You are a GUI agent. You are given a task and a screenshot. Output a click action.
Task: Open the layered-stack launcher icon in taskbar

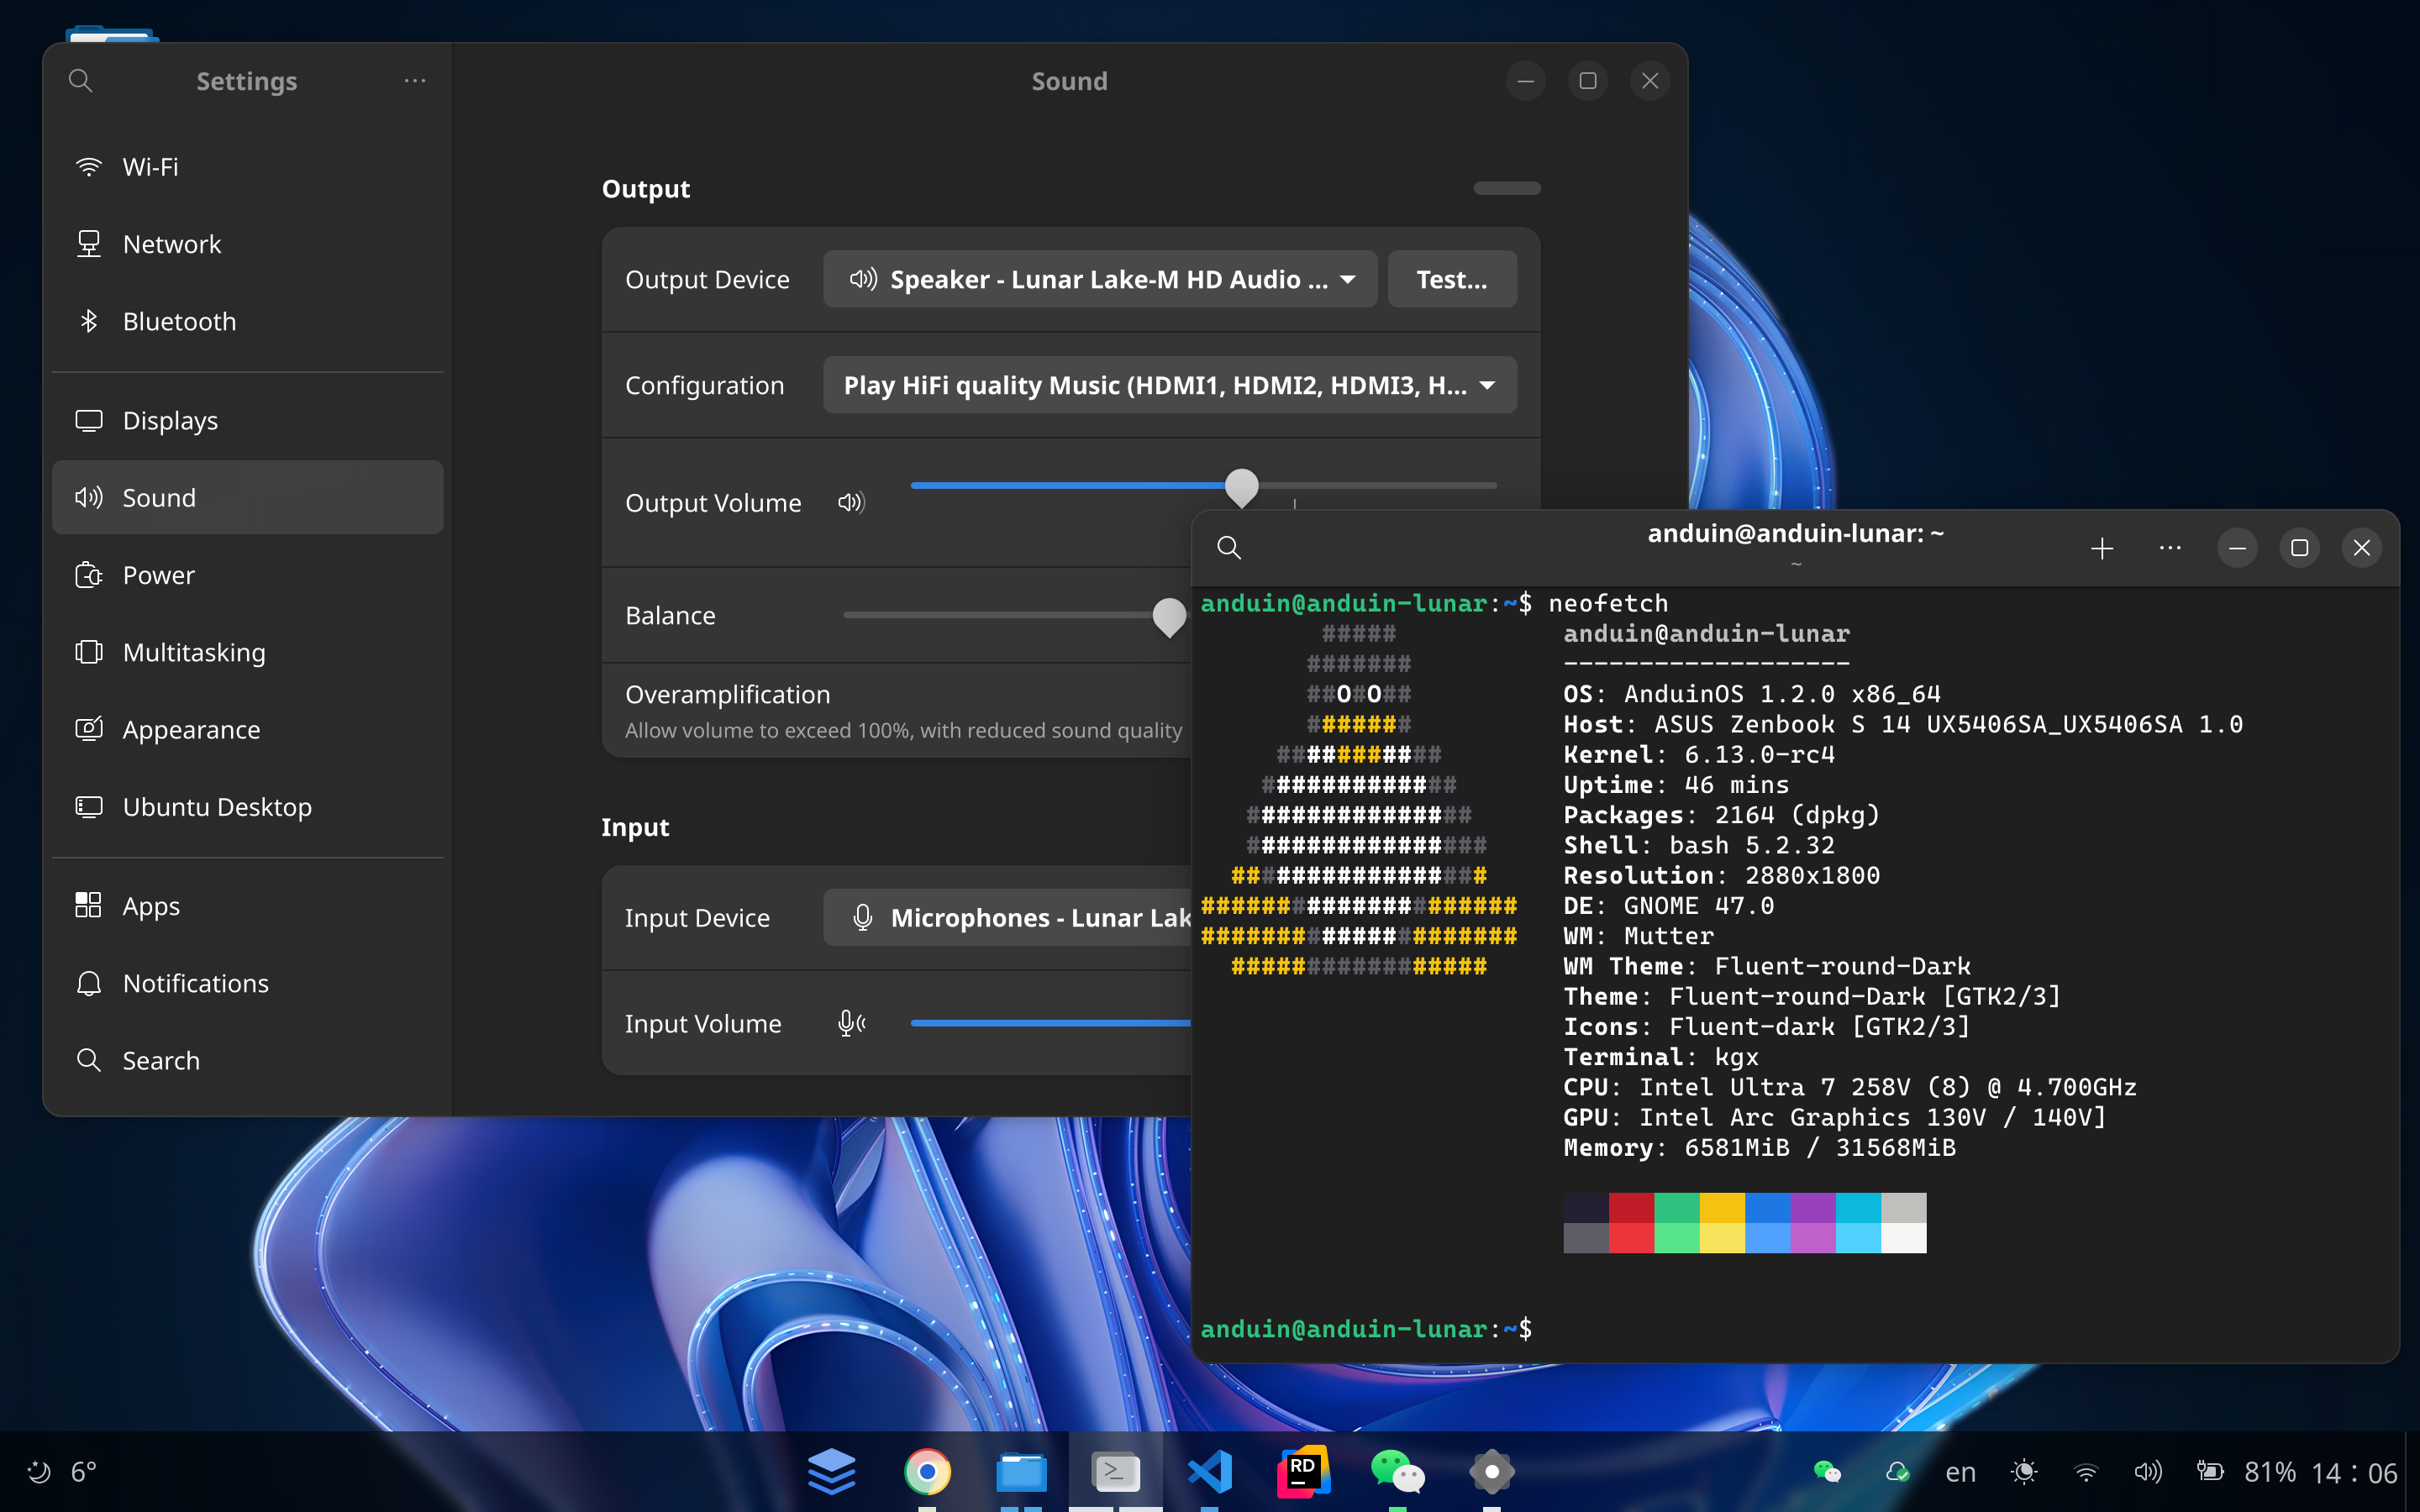click(x=832, y=1472)
